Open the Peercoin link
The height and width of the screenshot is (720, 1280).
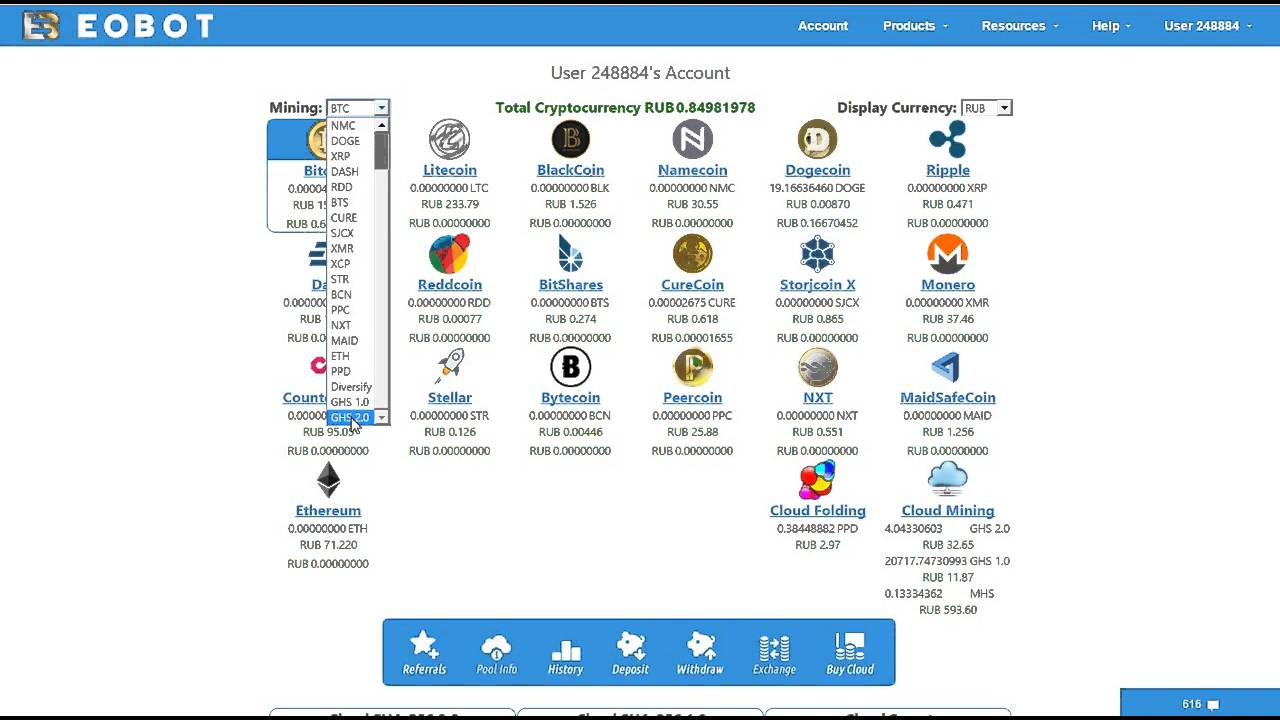692,398
